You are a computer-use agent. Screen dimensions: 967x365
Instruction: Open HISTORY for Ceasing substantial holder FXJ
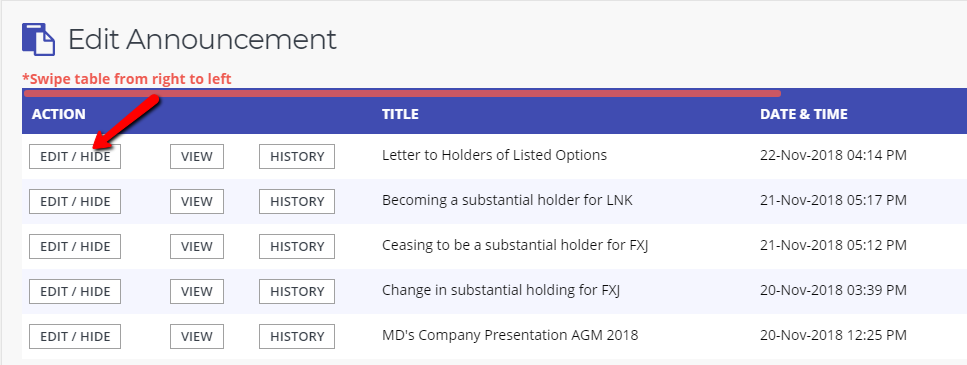pyautogui.click(x=297, y=247)
